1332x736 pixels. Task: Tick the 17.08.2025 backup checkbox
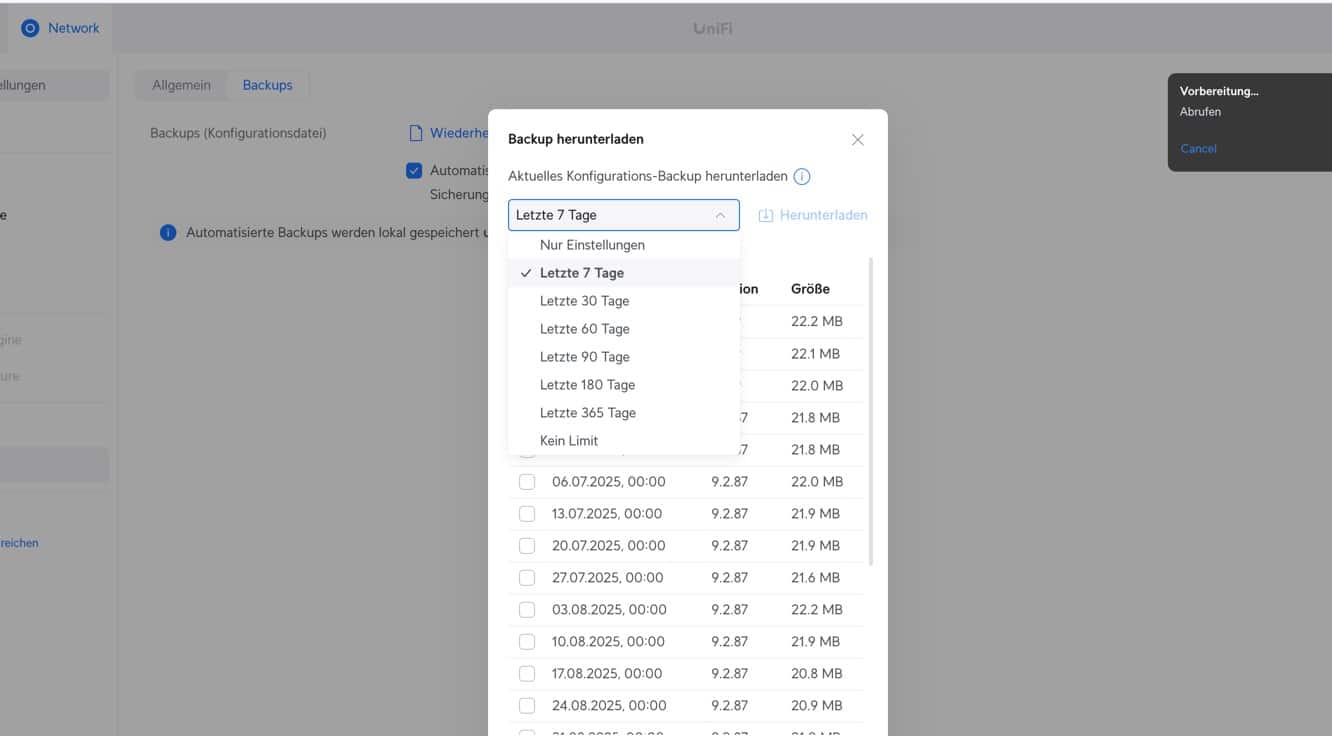pos(527,674)
